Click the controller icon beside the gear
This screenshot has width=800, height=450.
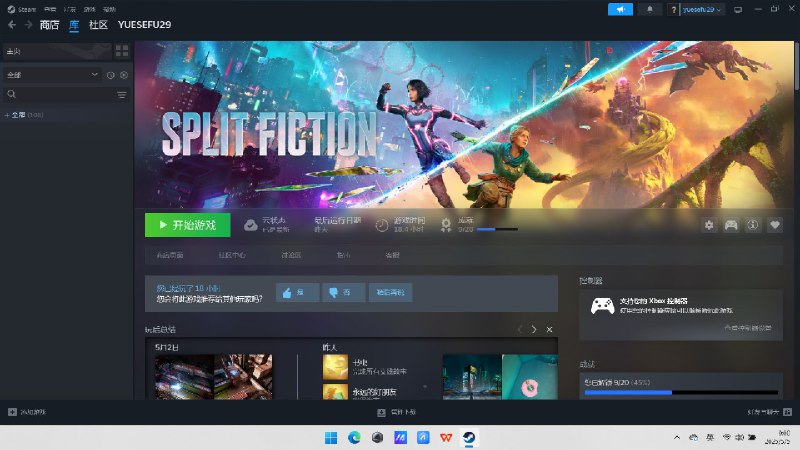[x=731, y=225]
